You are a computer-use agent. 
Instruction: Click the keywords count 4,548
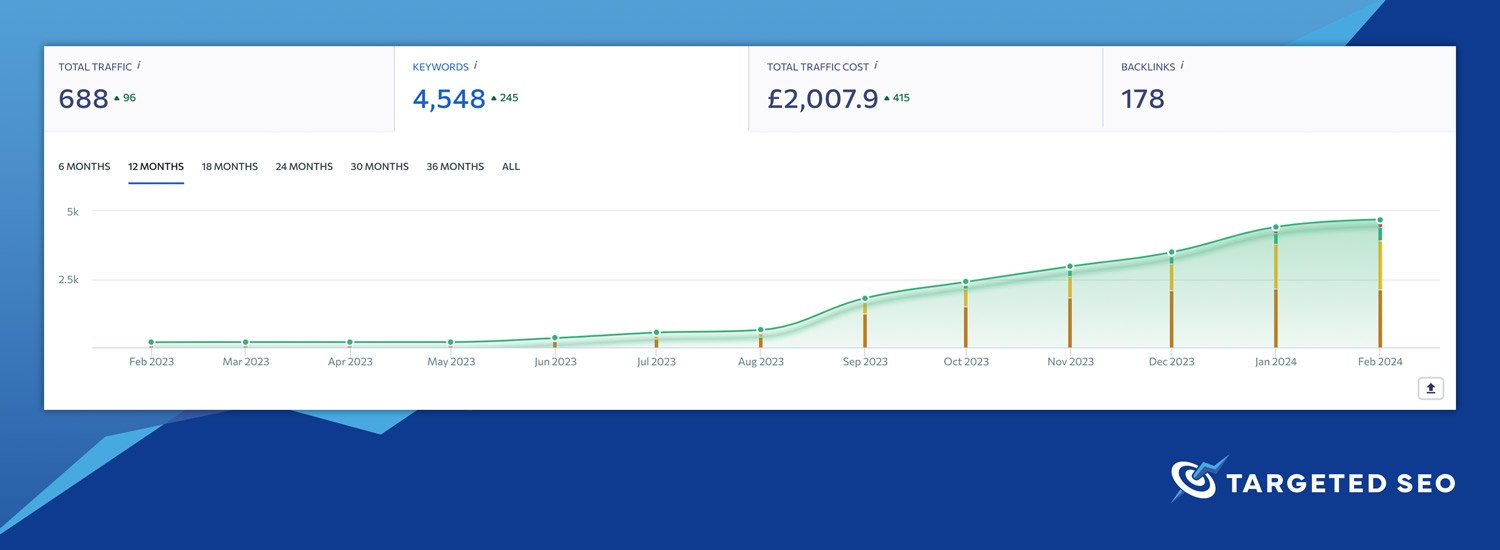tap(449, 98)
